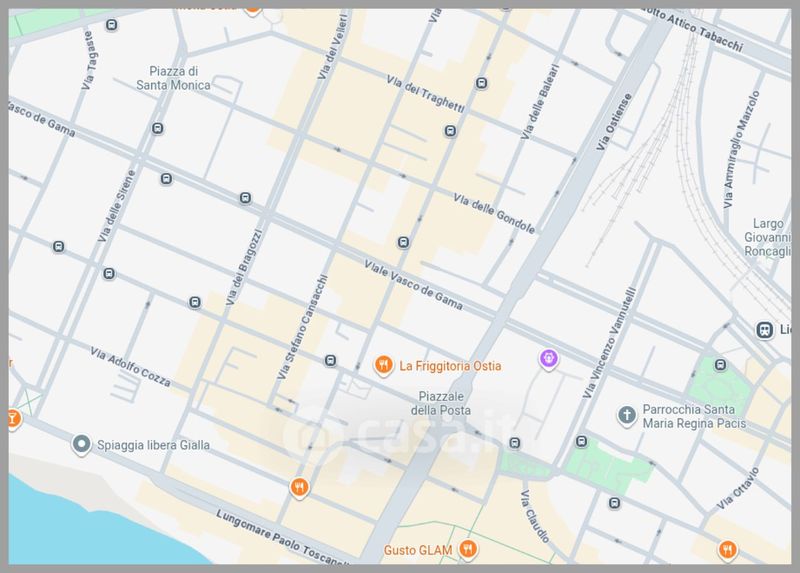Click the La Friggitoria Ostia restaurant icon
This screenshot has height=573, width=800.
tap(382, 366)
